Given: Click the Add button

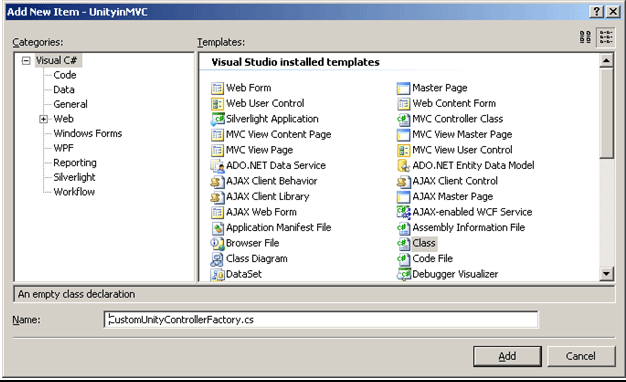Looking at the screenshot, I should pyautogui.click(x=507, y=356).
